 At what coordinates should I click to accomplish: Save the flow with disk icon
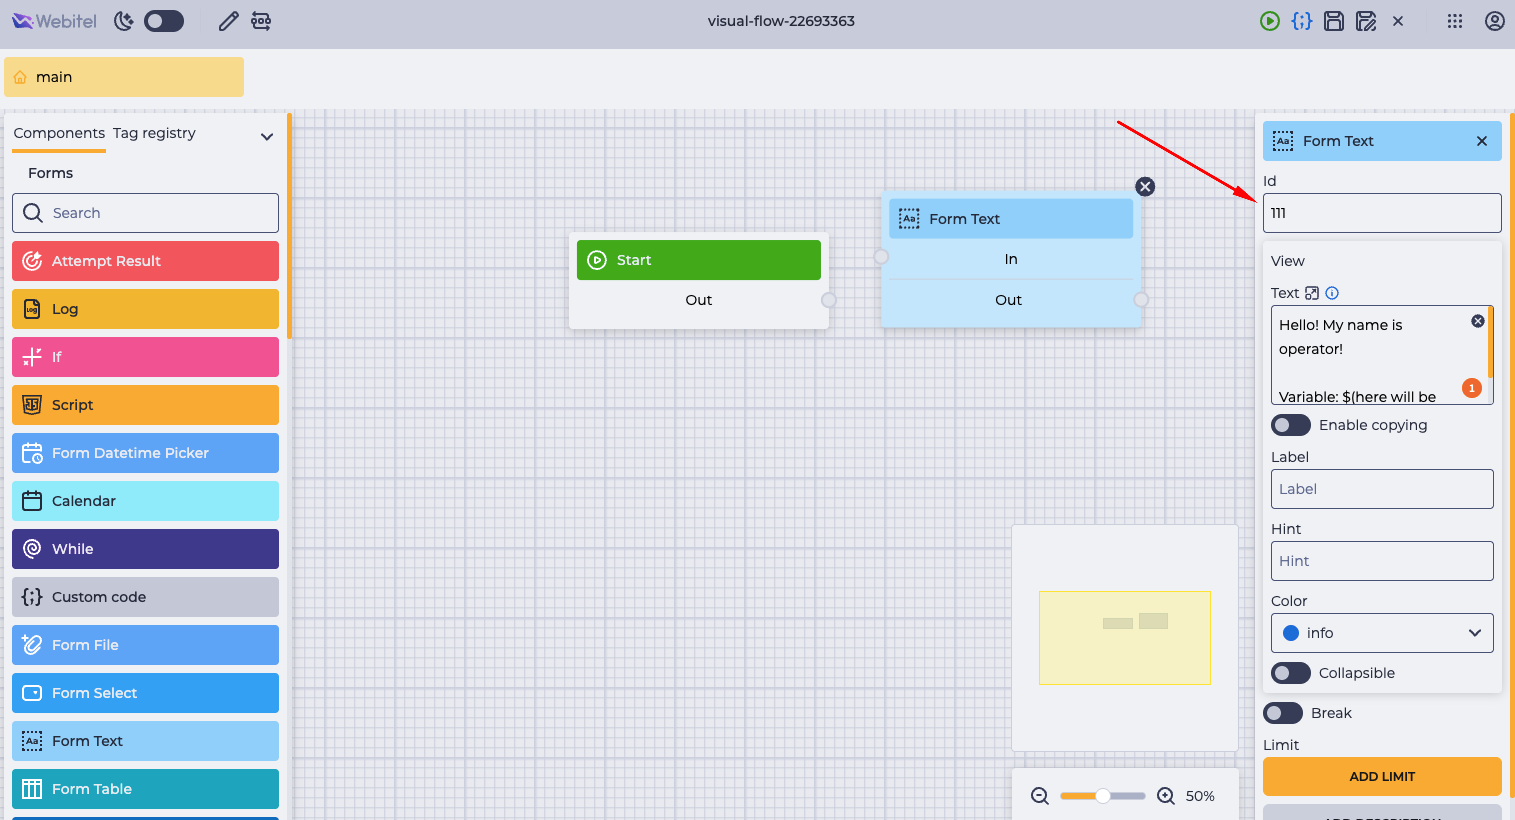[x=1334, y=21]
